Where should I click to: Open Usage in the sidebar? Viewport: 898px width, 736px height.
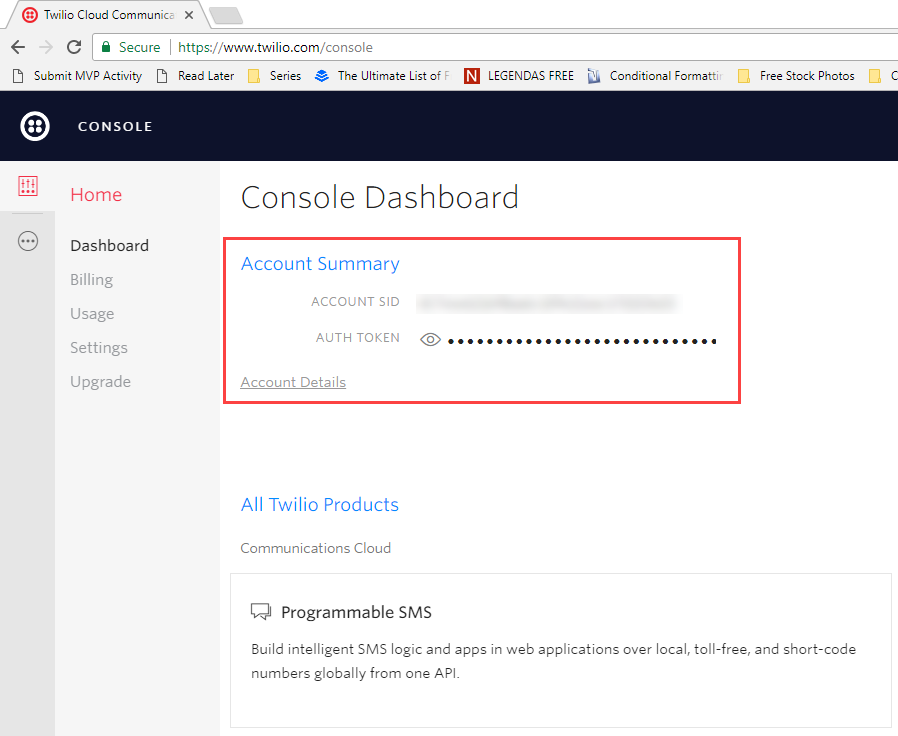pos(92,314)
